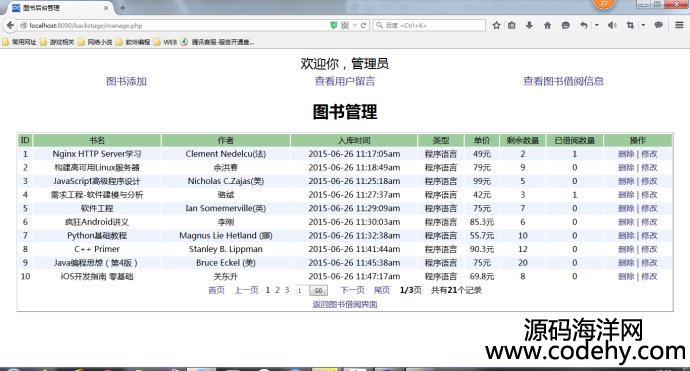Click the page number input field
This screenshot has height=371, width=690.
(301, 290)
